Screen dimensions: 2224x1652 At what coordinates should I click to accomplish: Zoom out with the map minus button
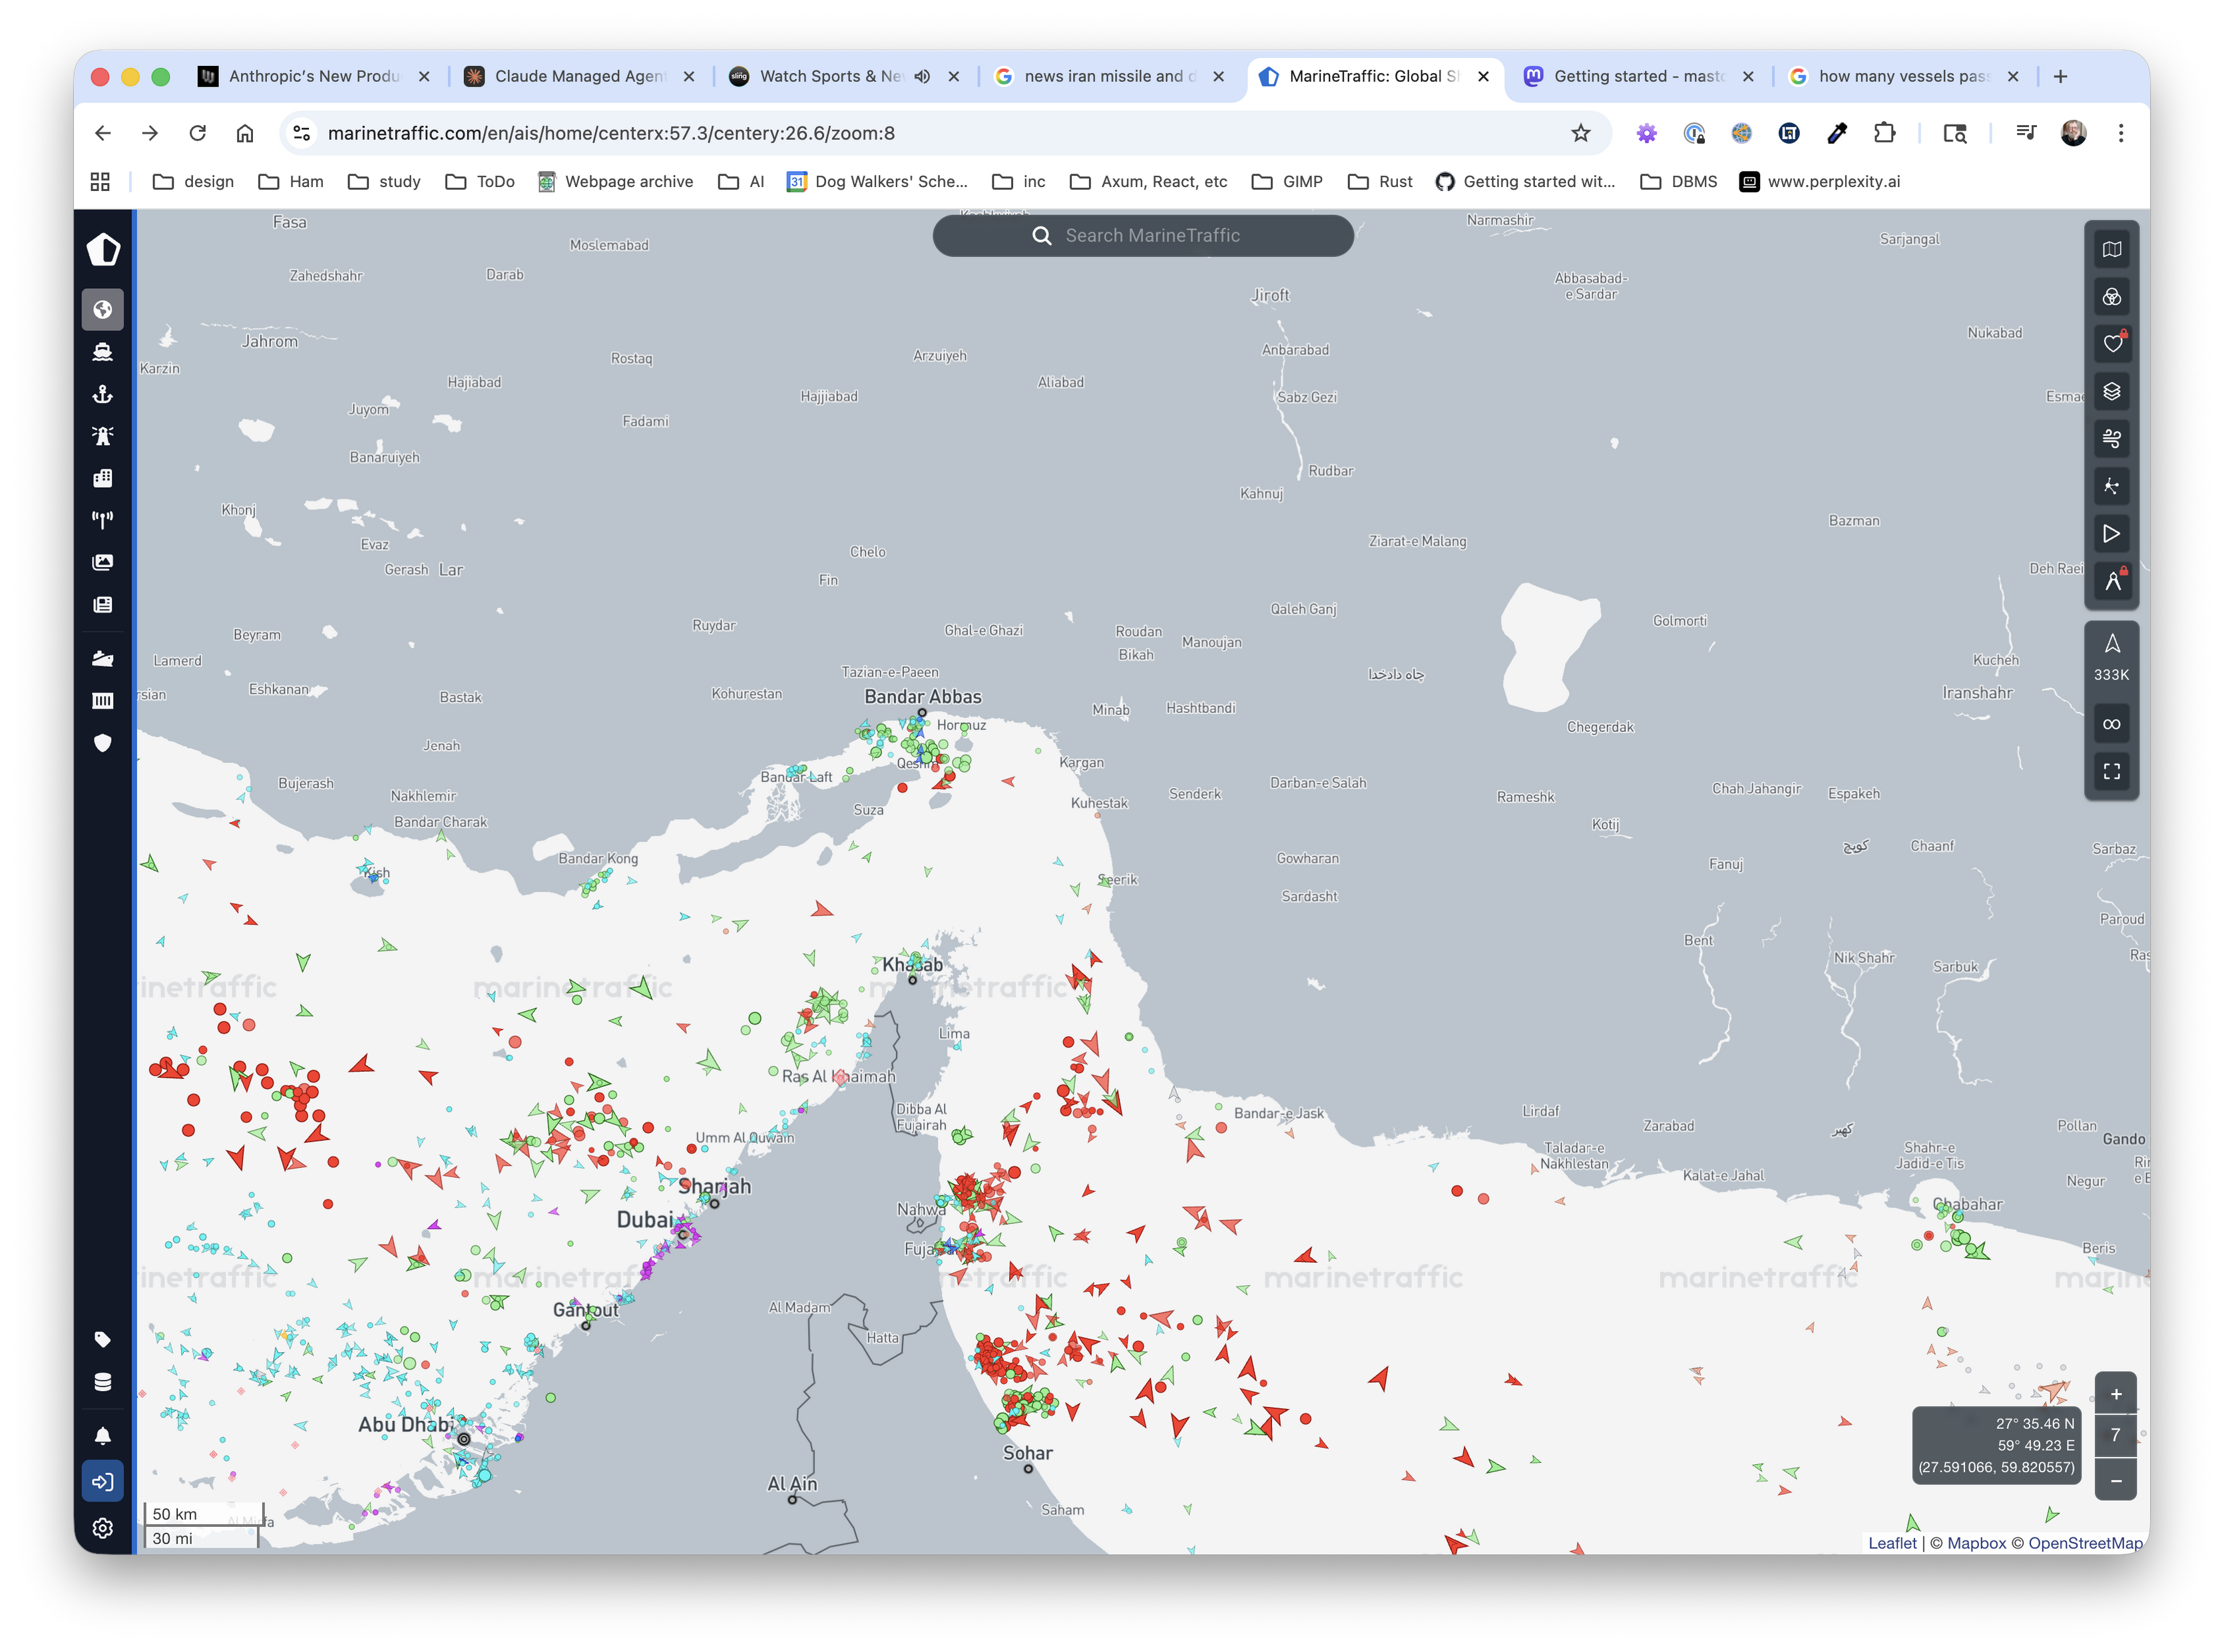coord(2115,1480)
